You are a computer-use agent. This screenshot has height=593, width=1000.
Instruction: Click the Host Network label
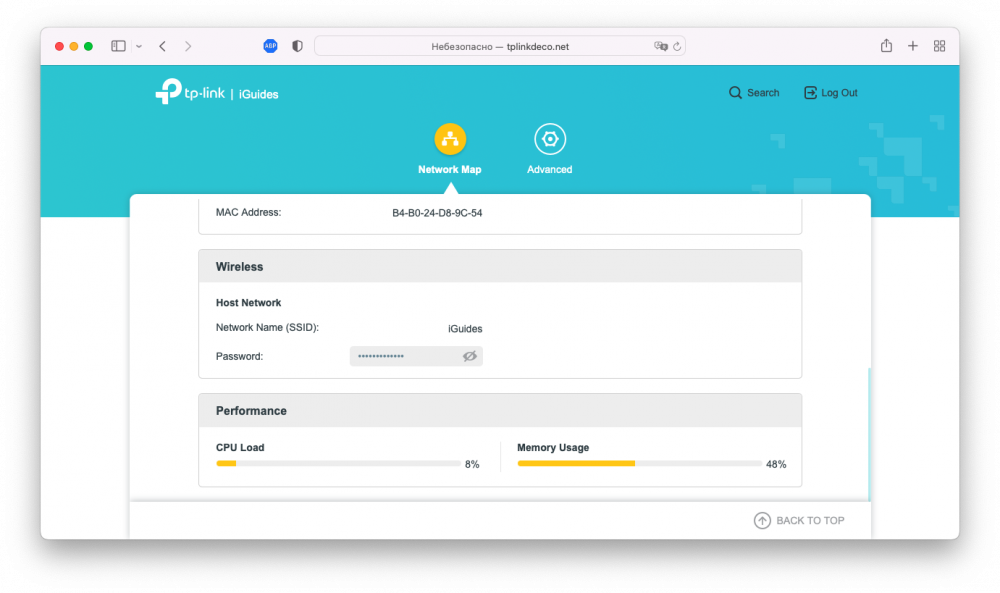248,303
